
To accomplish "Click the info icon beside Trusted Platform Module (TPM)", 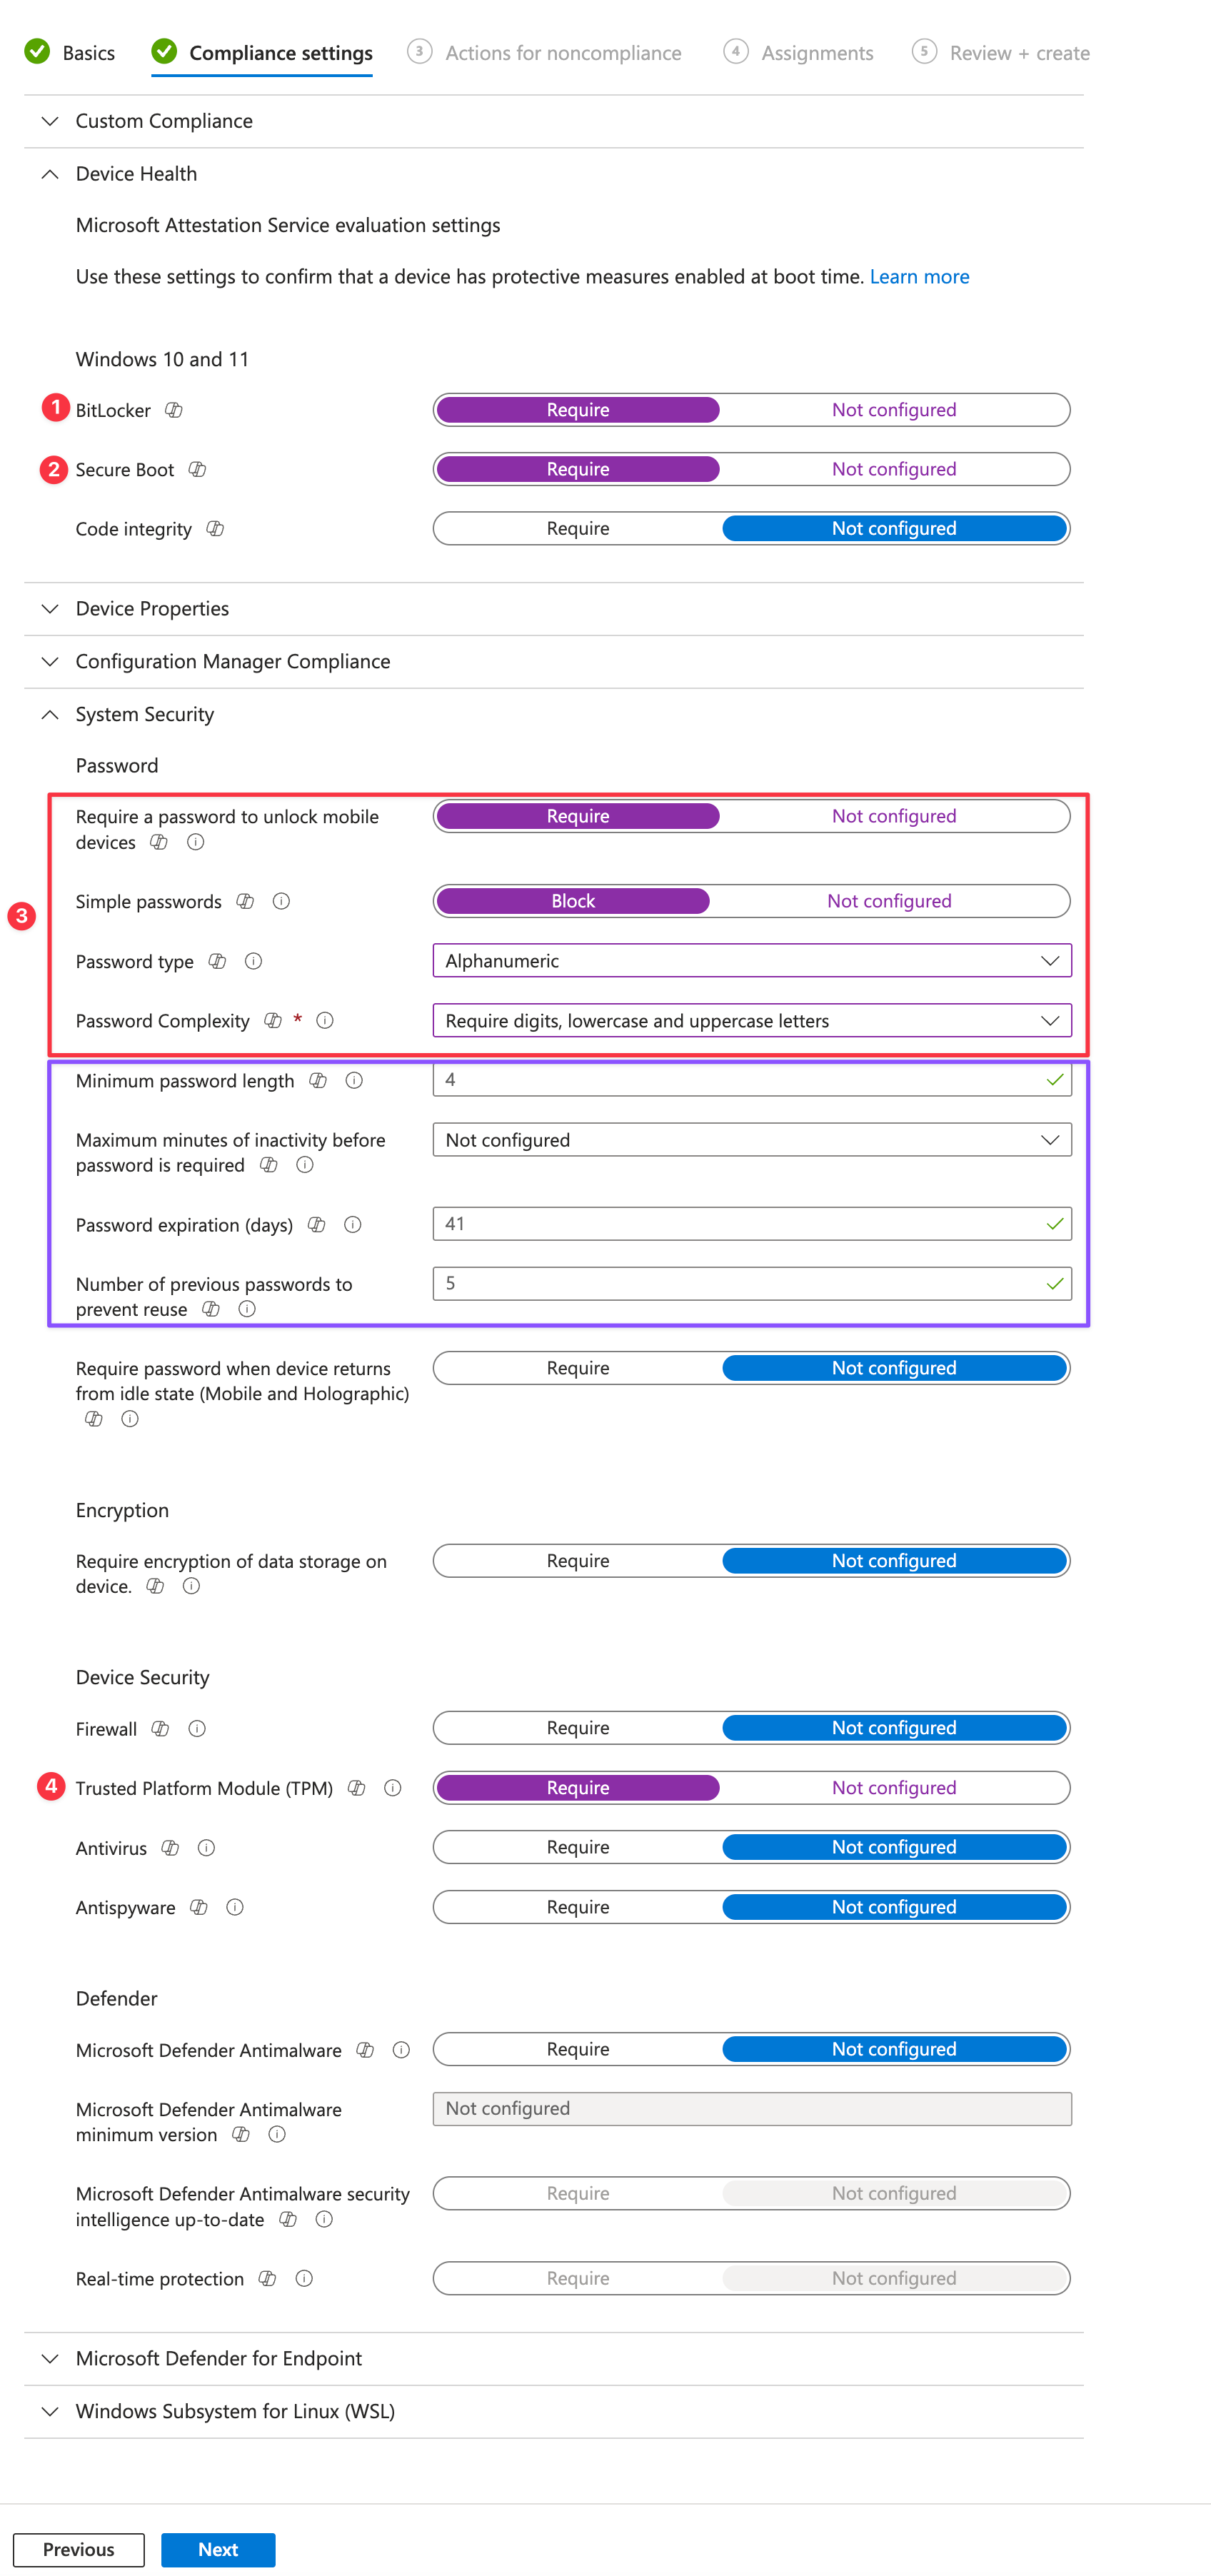I will [393, 1787].
